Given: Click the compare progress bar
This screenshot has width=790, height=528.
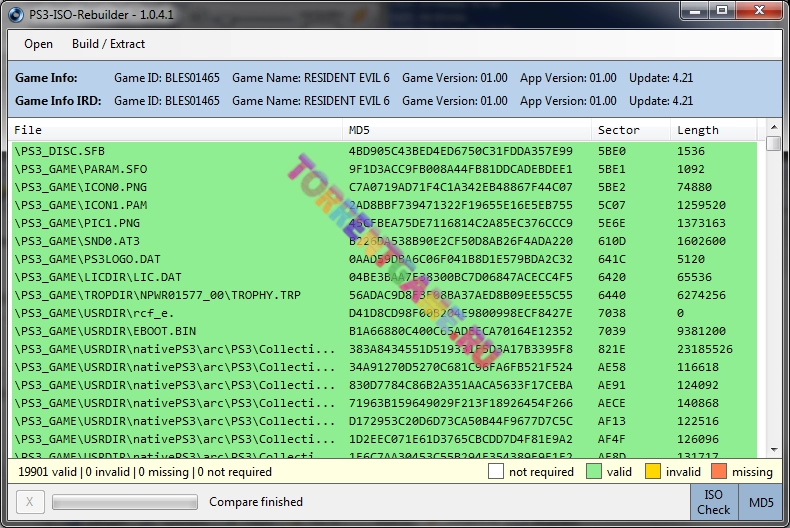Looking at the screenshot, I should [125, 502].
